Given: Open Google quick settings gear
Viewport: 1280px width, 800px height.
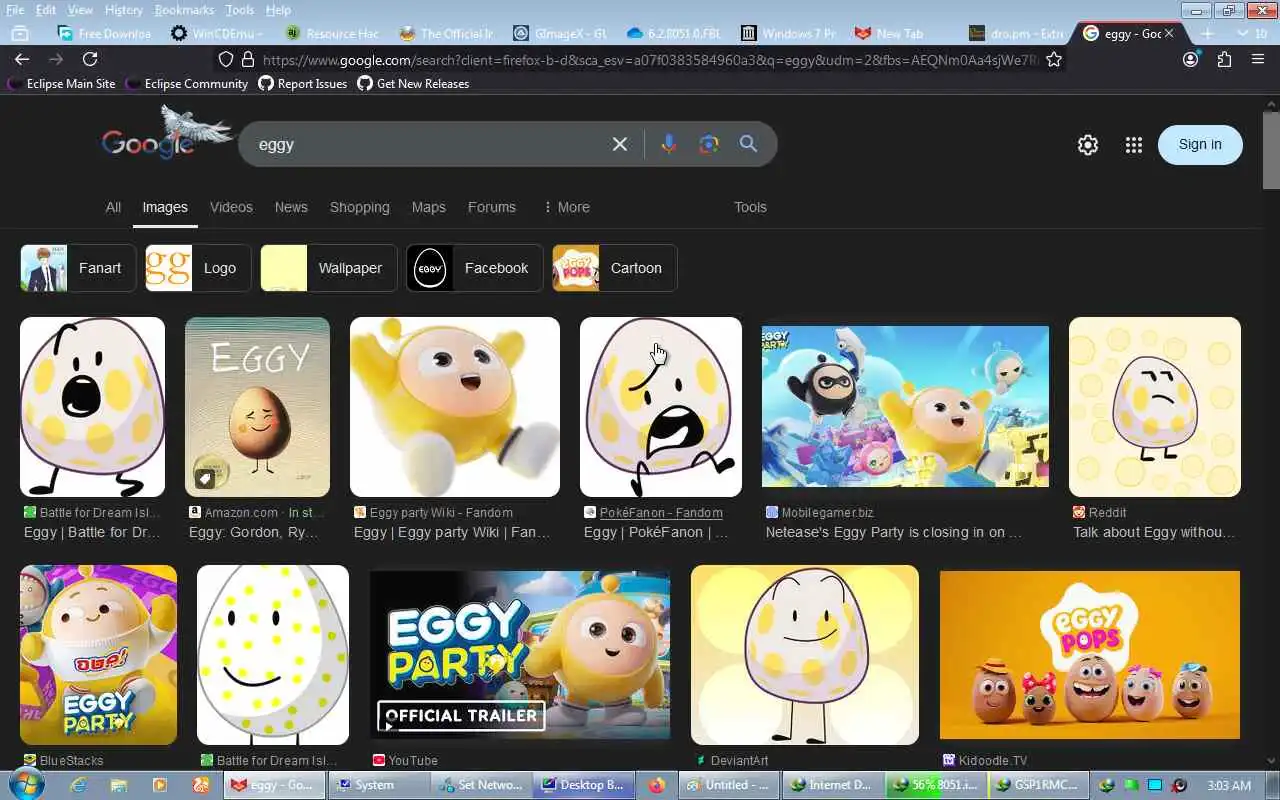Looking at the screenshot, I should click(x=1088, y=145).
